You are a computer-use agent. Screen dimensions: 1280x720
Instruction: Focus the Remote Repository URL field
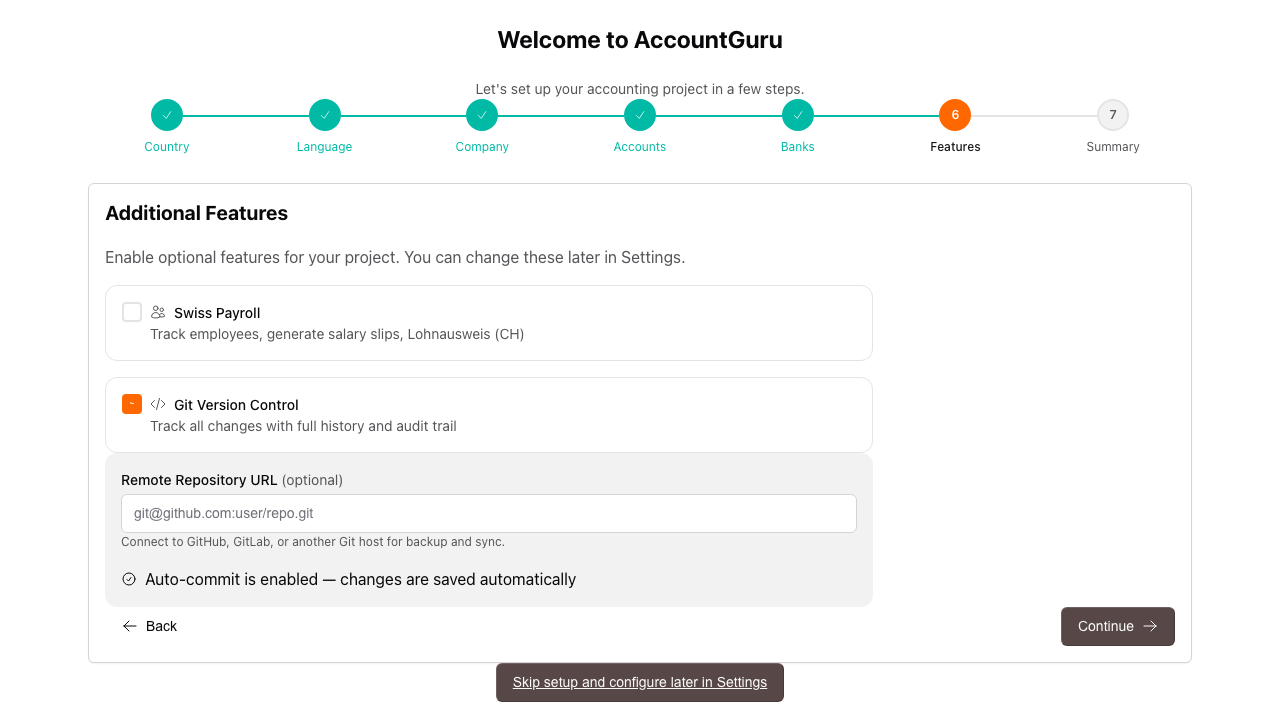pos(488,513)
